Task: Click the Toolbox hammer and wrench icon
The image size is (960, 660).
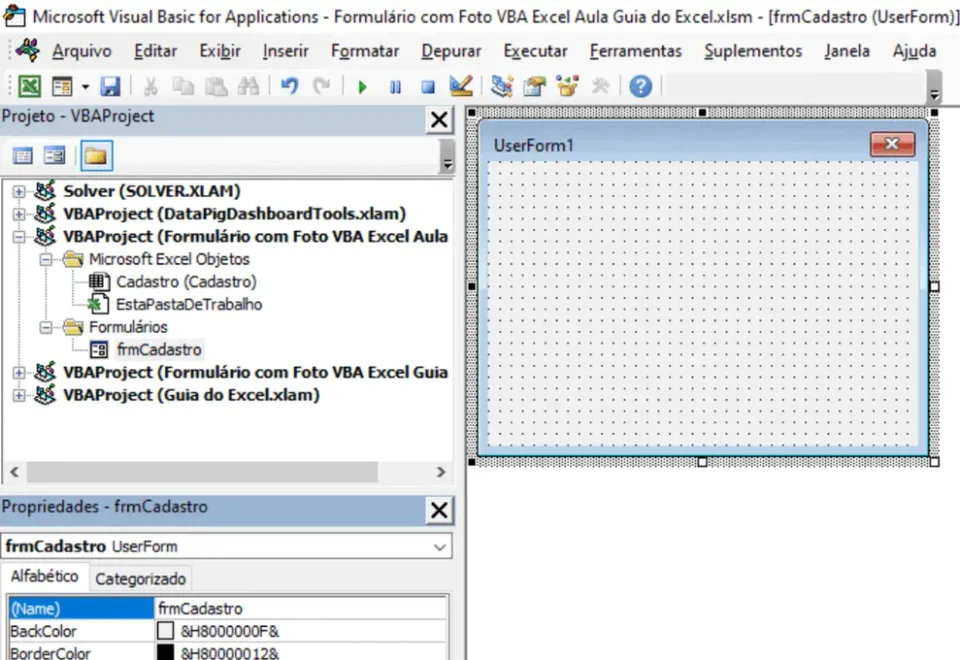Action: [x=601, y=86]
